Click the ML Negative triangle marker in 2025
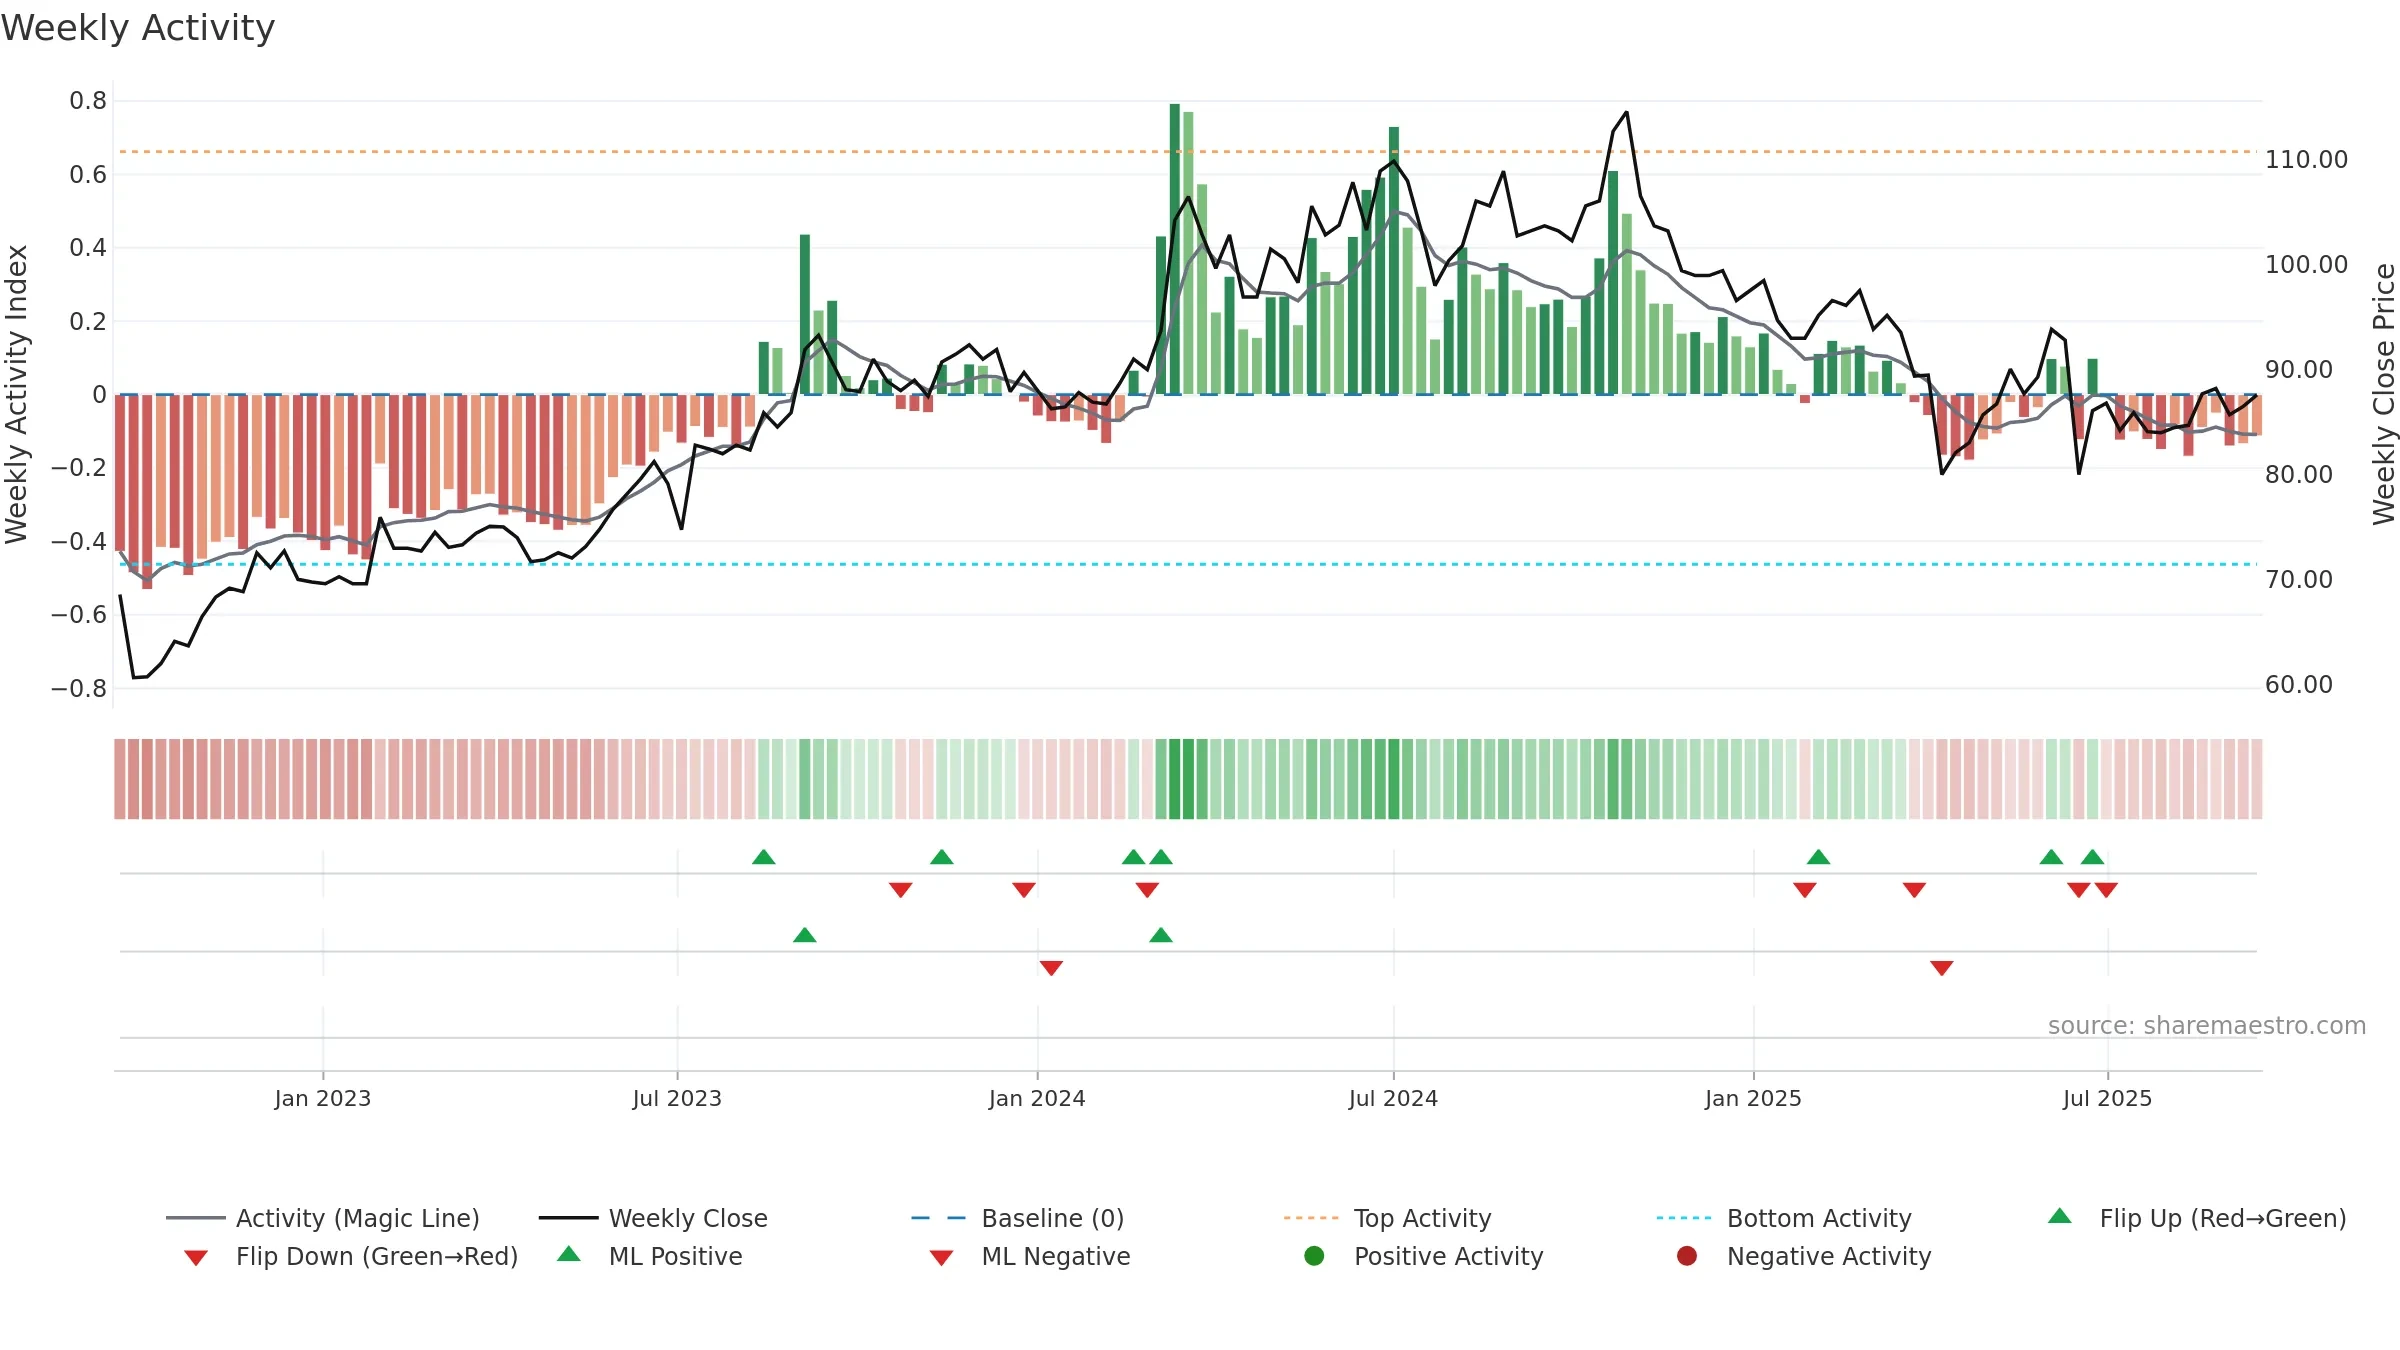 [1942, 967]
